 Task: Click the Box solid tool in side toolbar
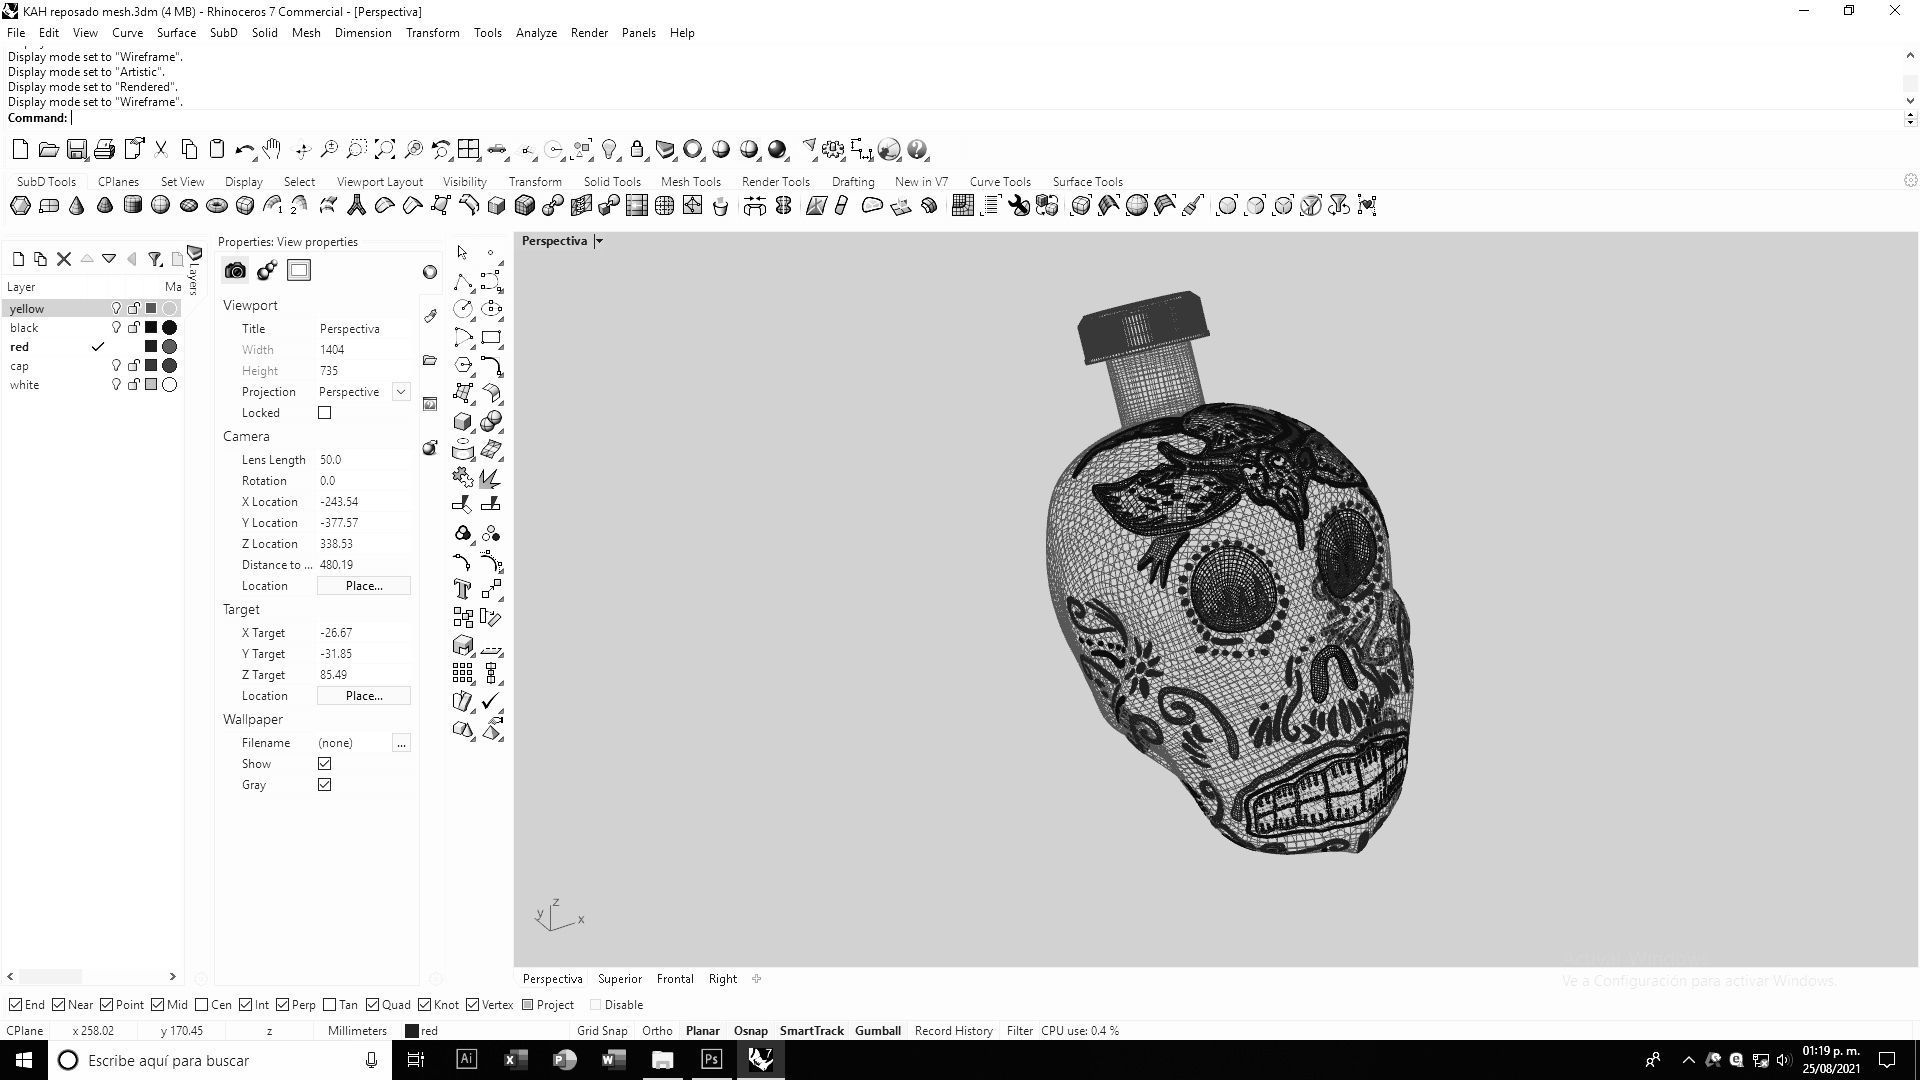coord(462,421)
